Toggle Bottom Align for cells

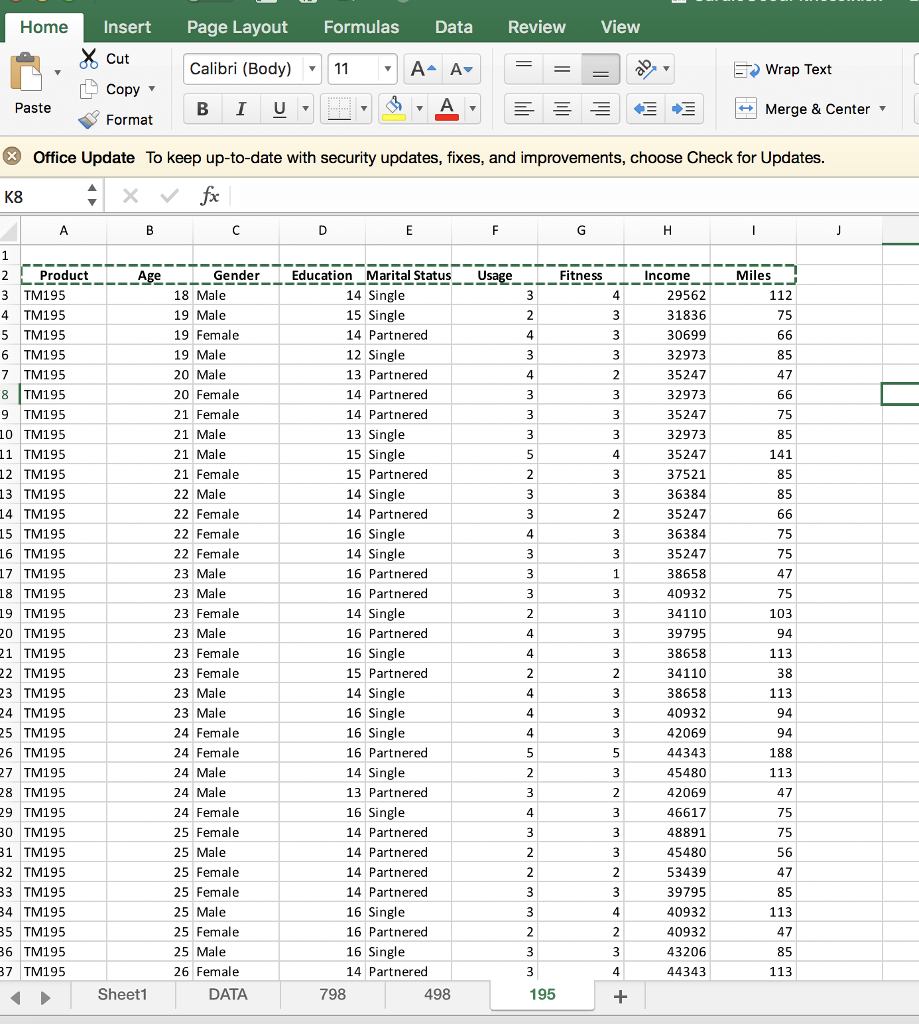601,69
